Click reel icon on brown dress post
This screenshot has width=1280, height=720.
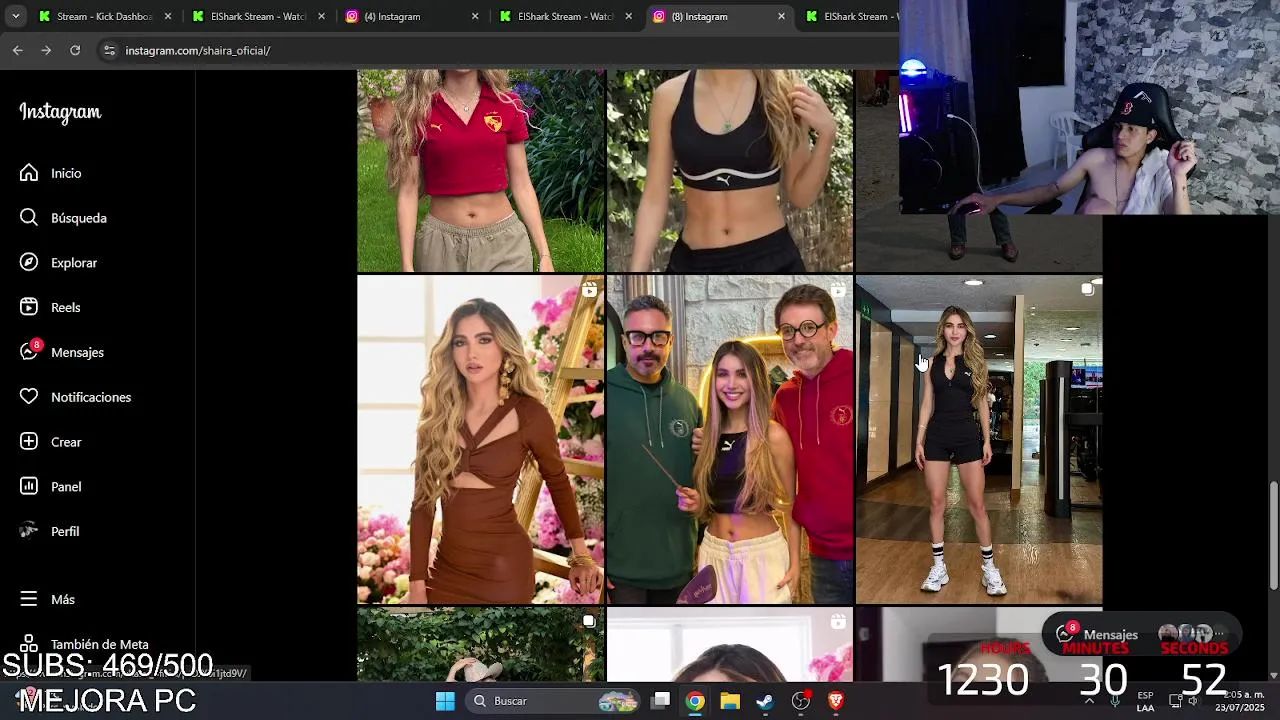(x=589, y=290)
